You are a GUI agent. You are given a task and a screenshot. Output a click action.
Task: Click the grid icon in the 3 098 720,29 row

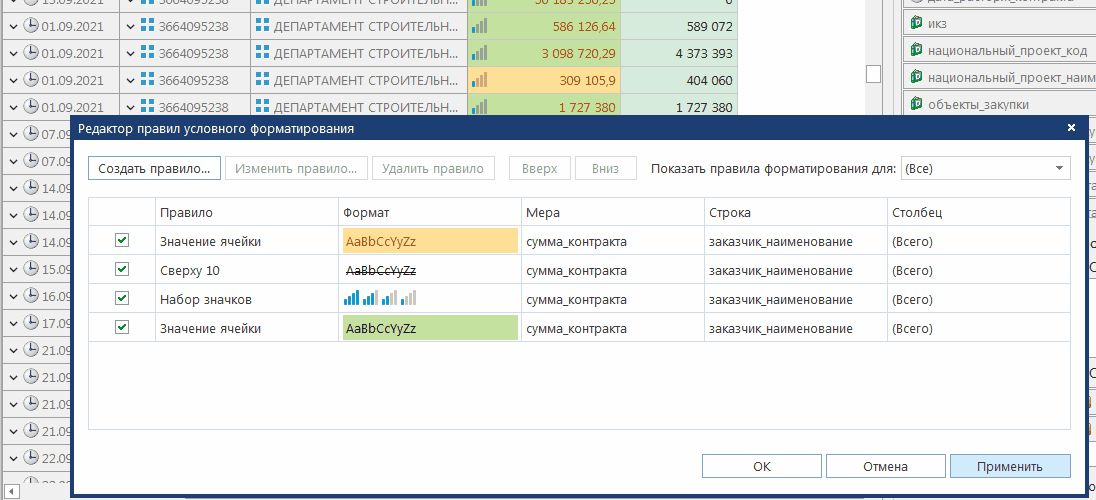pyautogui.click(x=148, y=53)
